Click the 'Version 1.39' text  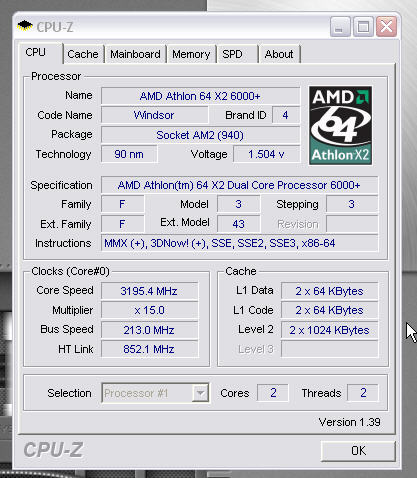pos(349,422)
